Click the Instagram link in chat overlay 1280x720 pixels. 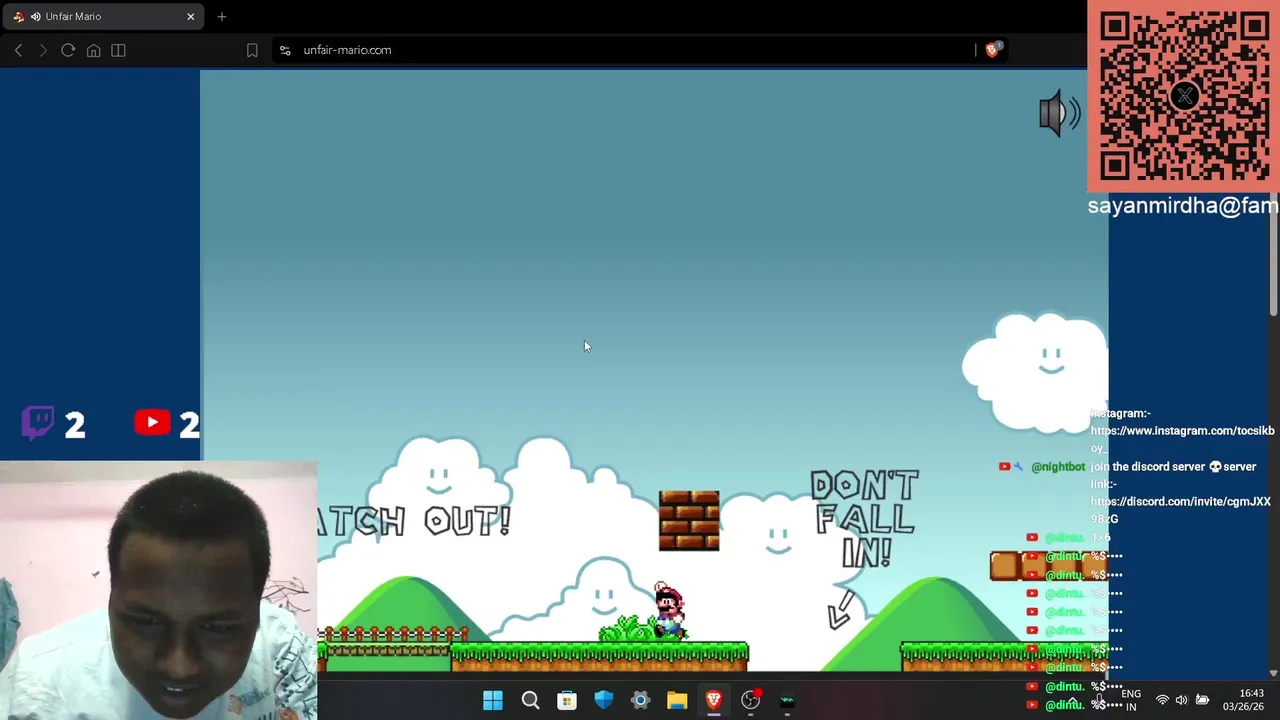point(1182,439)
